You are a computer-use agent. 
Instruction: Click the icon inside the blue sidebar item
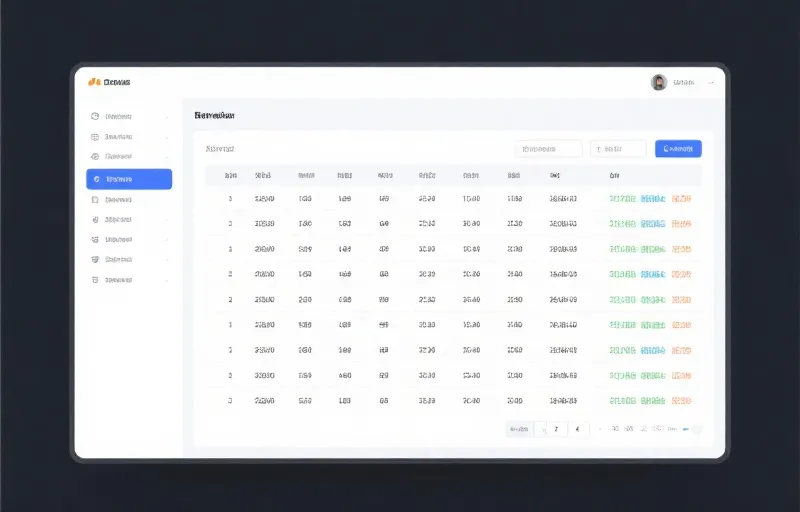click(97, 179)
